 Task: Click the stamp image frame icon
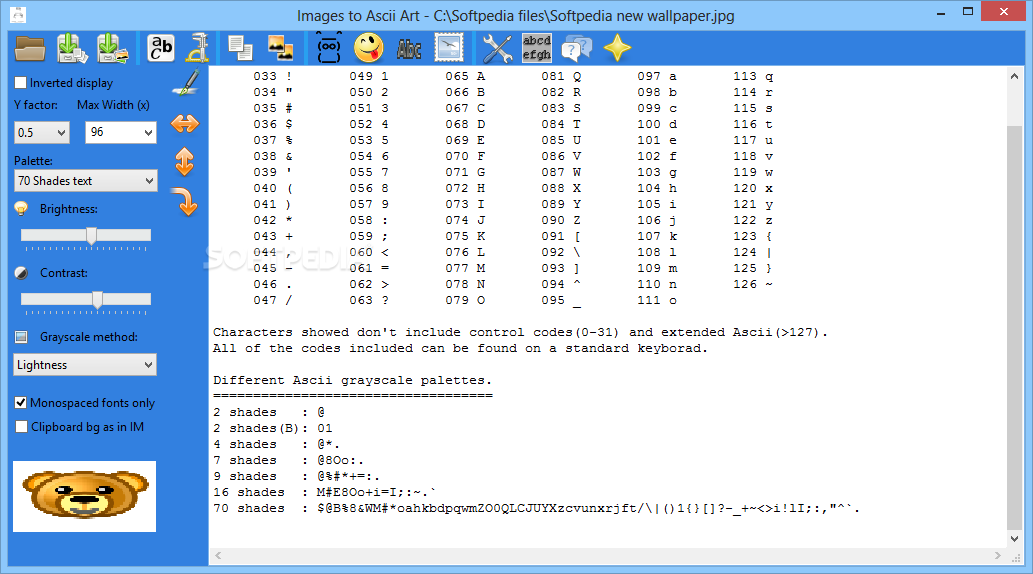tap(449, 48)
